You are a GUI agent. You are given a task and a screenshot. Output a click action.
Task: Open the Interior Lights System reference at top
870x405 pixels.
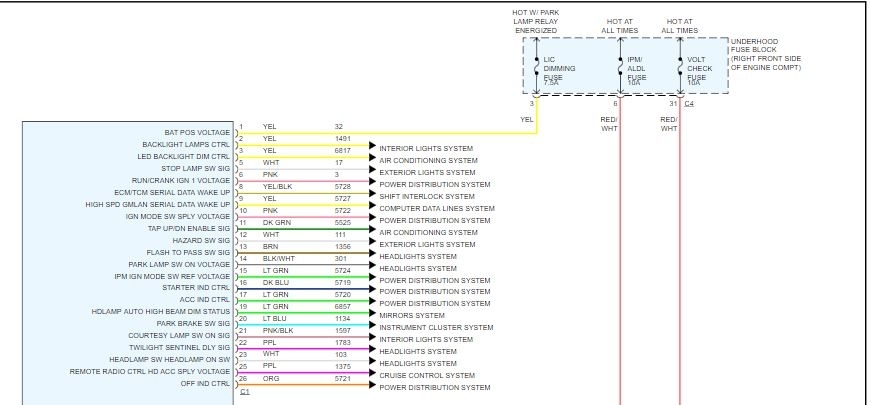tap(426, 149)
